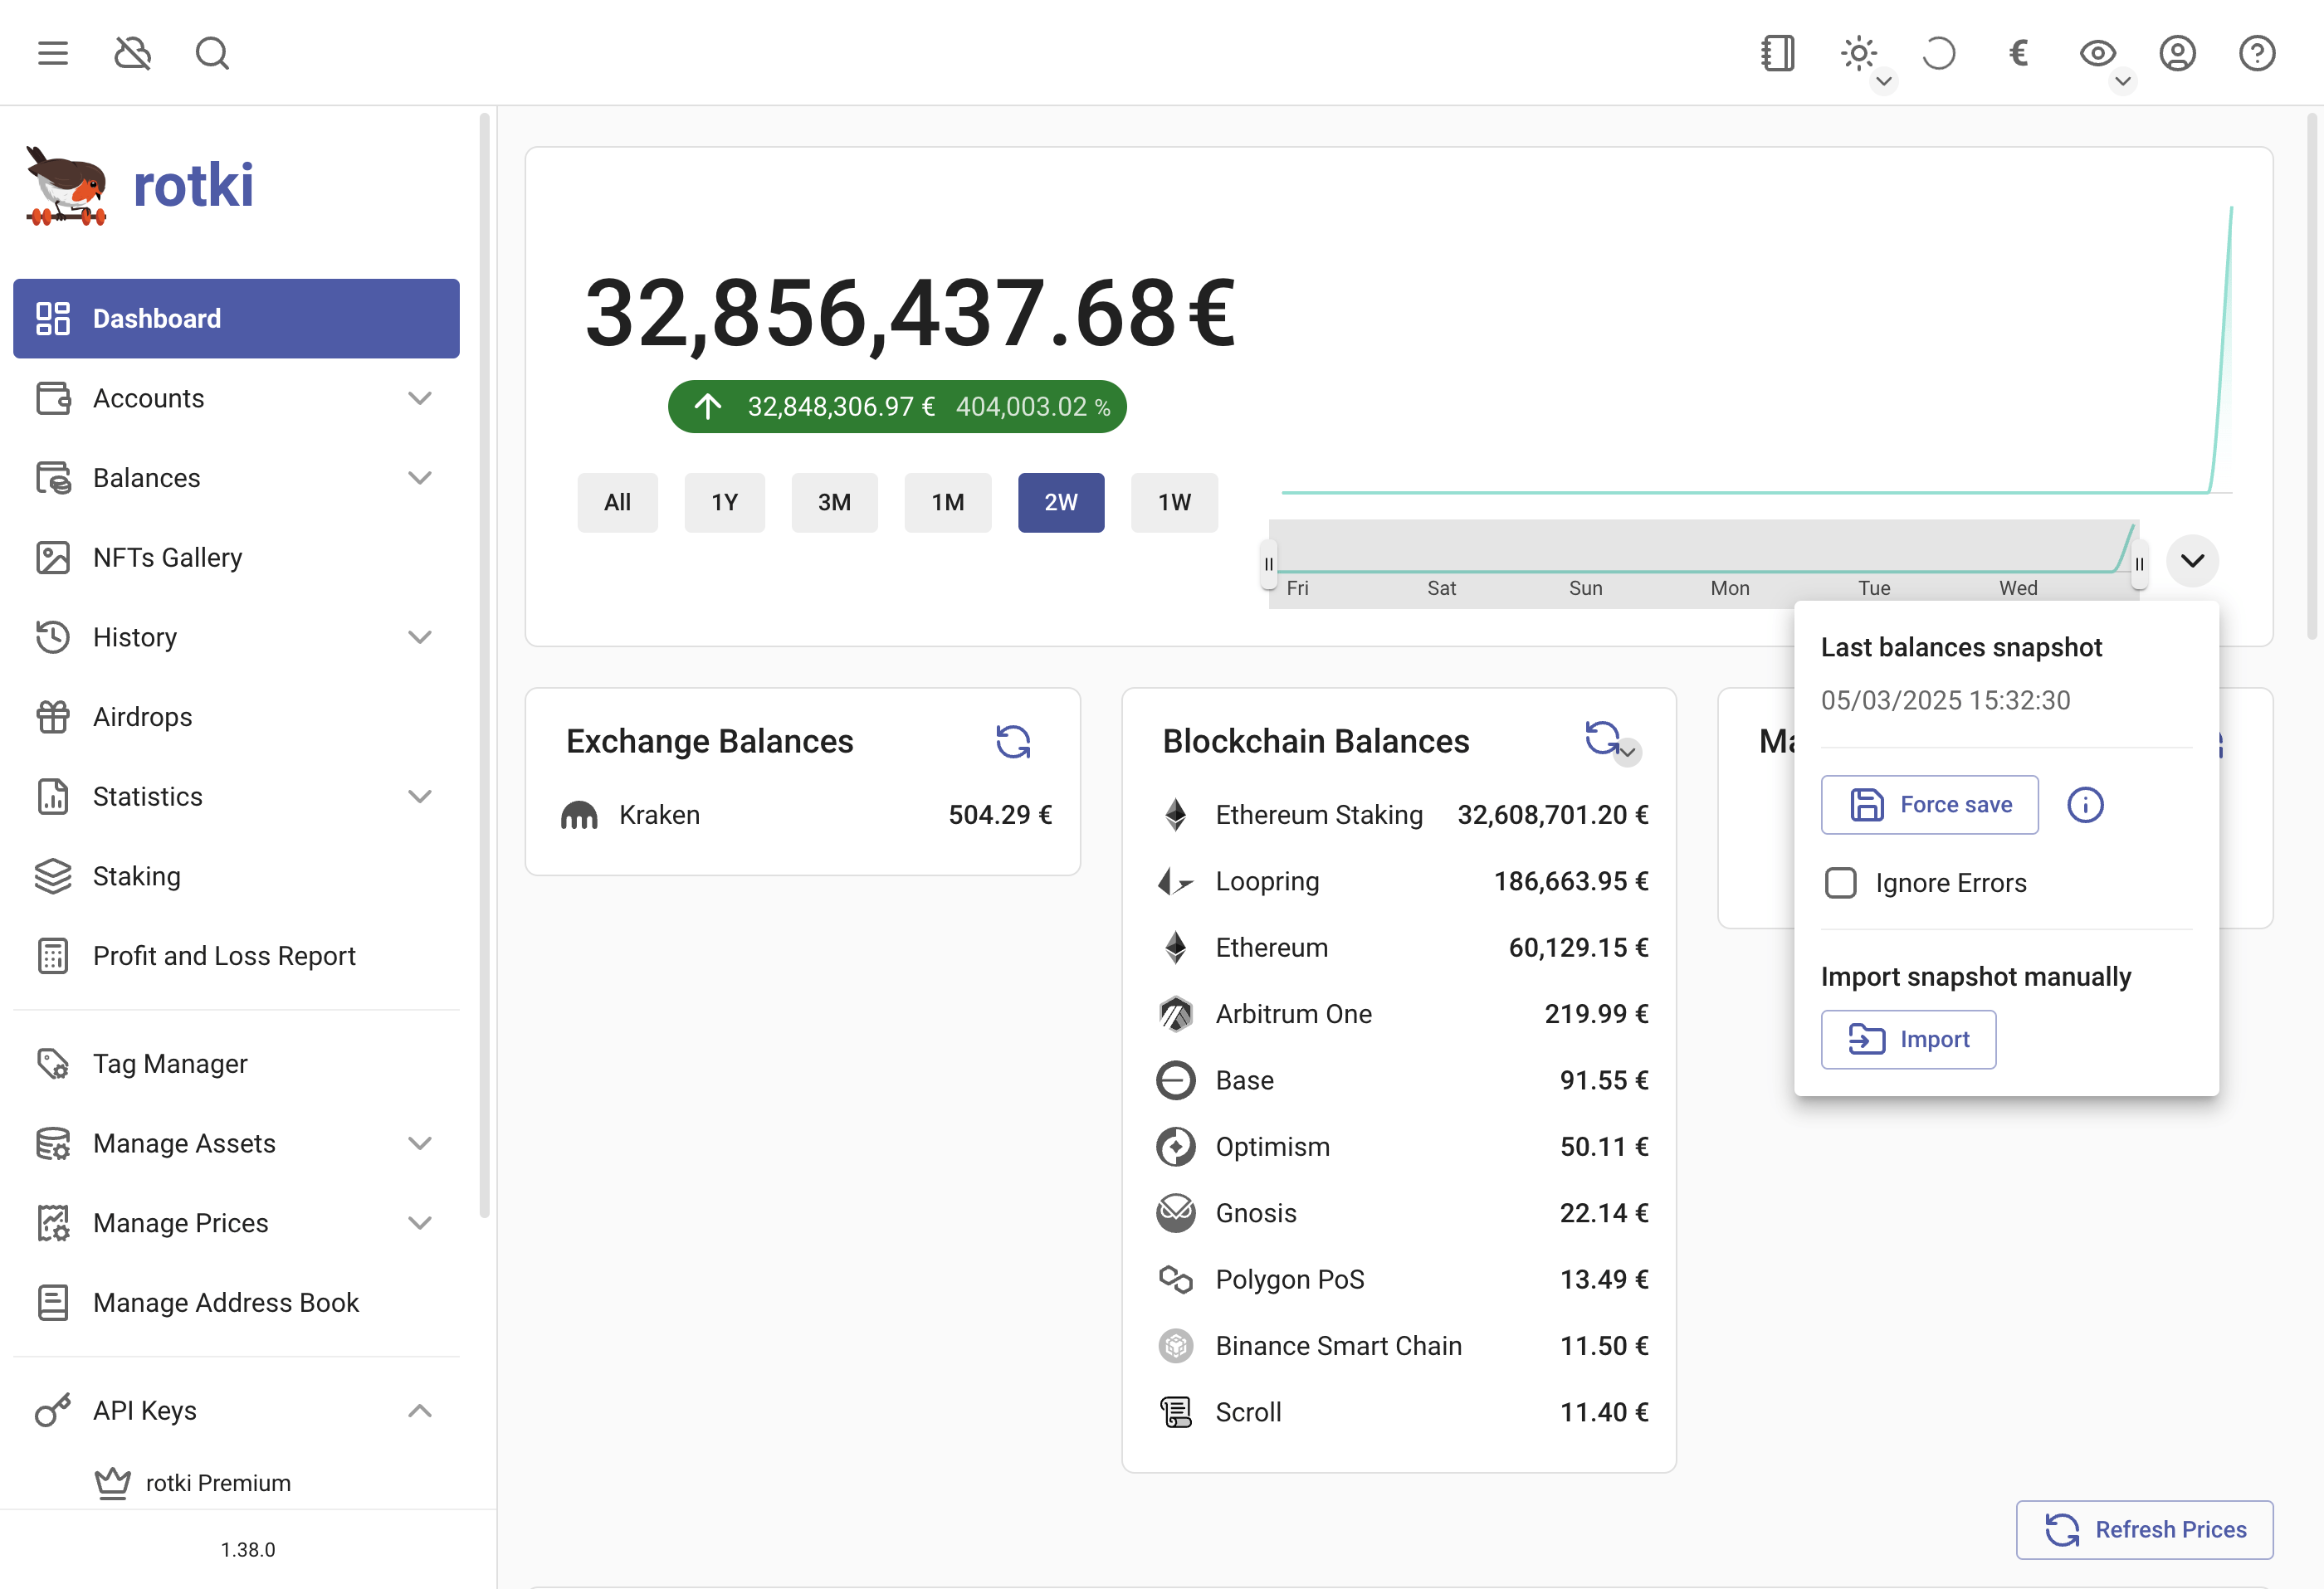
Task: Open help question mark icon
Action: (2257, 53)
